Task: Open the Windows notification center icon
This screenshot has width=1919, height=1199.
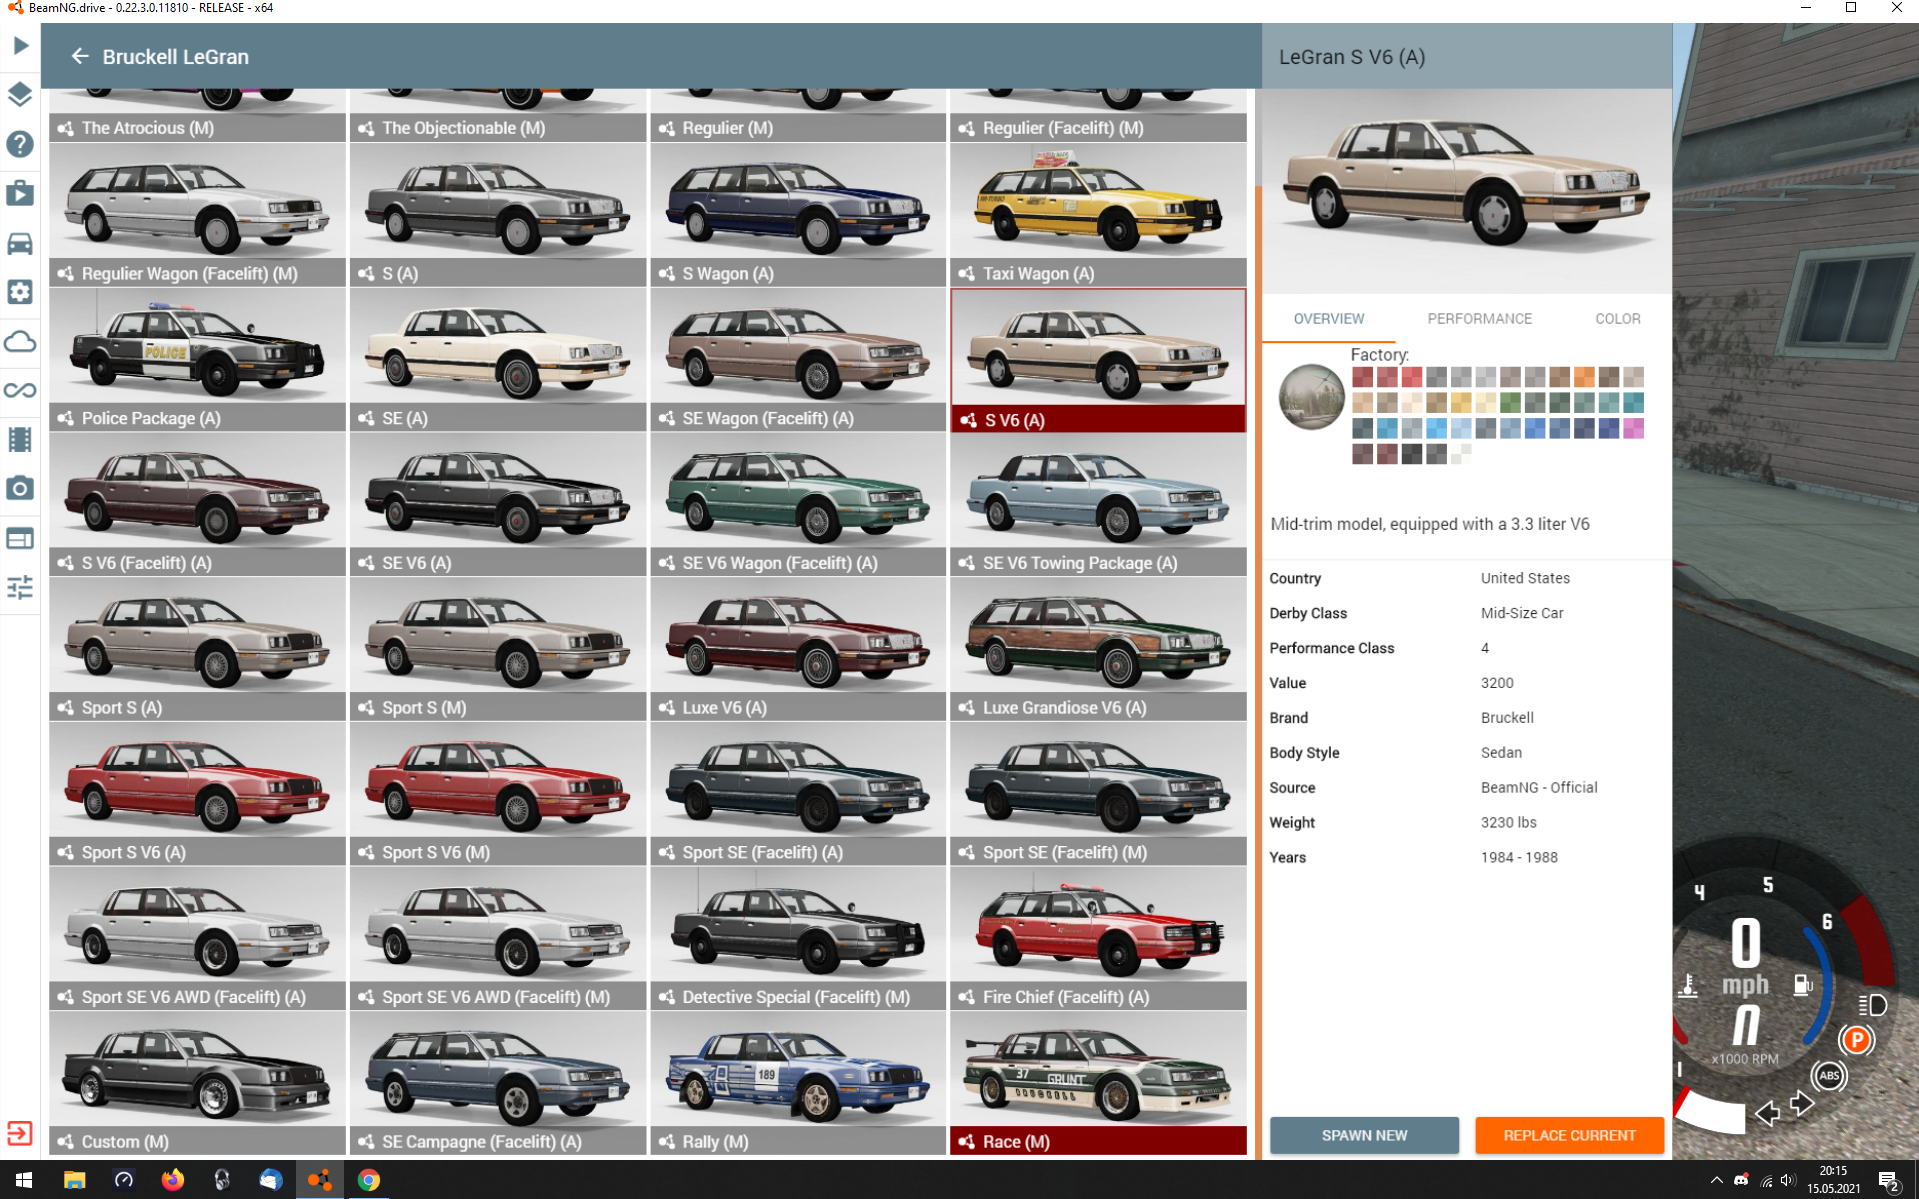Action: [1888, 1181]
